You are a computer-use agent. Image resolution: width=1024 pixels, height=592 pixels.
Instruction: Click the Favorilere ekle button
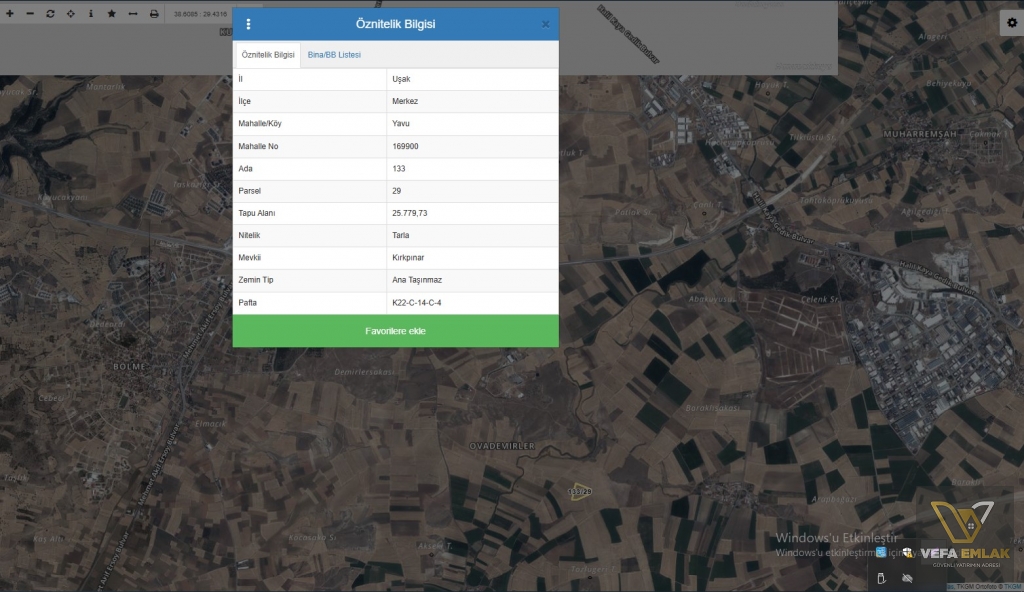[x=395, y=331]
